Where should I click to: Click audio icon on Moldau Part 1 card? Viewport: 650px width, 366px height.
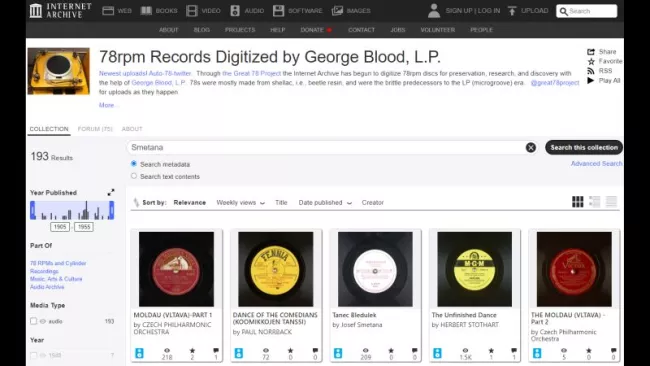139,353
